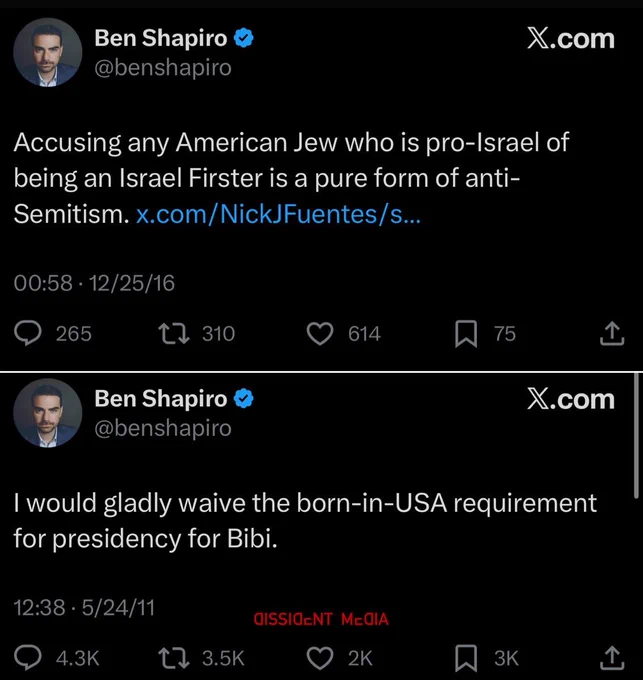Image resolution: width=643 pixels, height=680 pixels.
Task: Bookmark the tweet with 3K bookmarks
Action: click(465, 657)
